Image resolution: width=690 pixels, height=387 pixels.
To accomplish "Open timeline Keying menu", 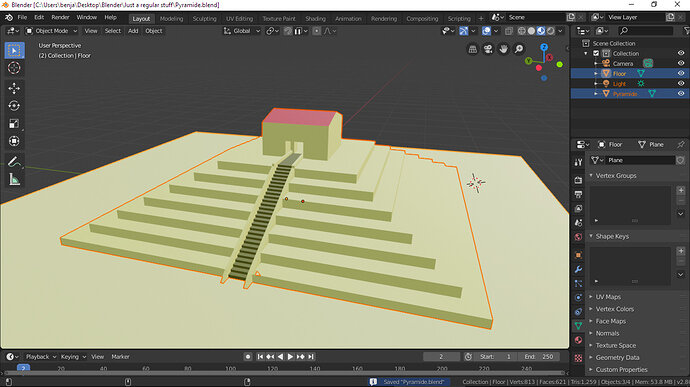I will 73,357.
